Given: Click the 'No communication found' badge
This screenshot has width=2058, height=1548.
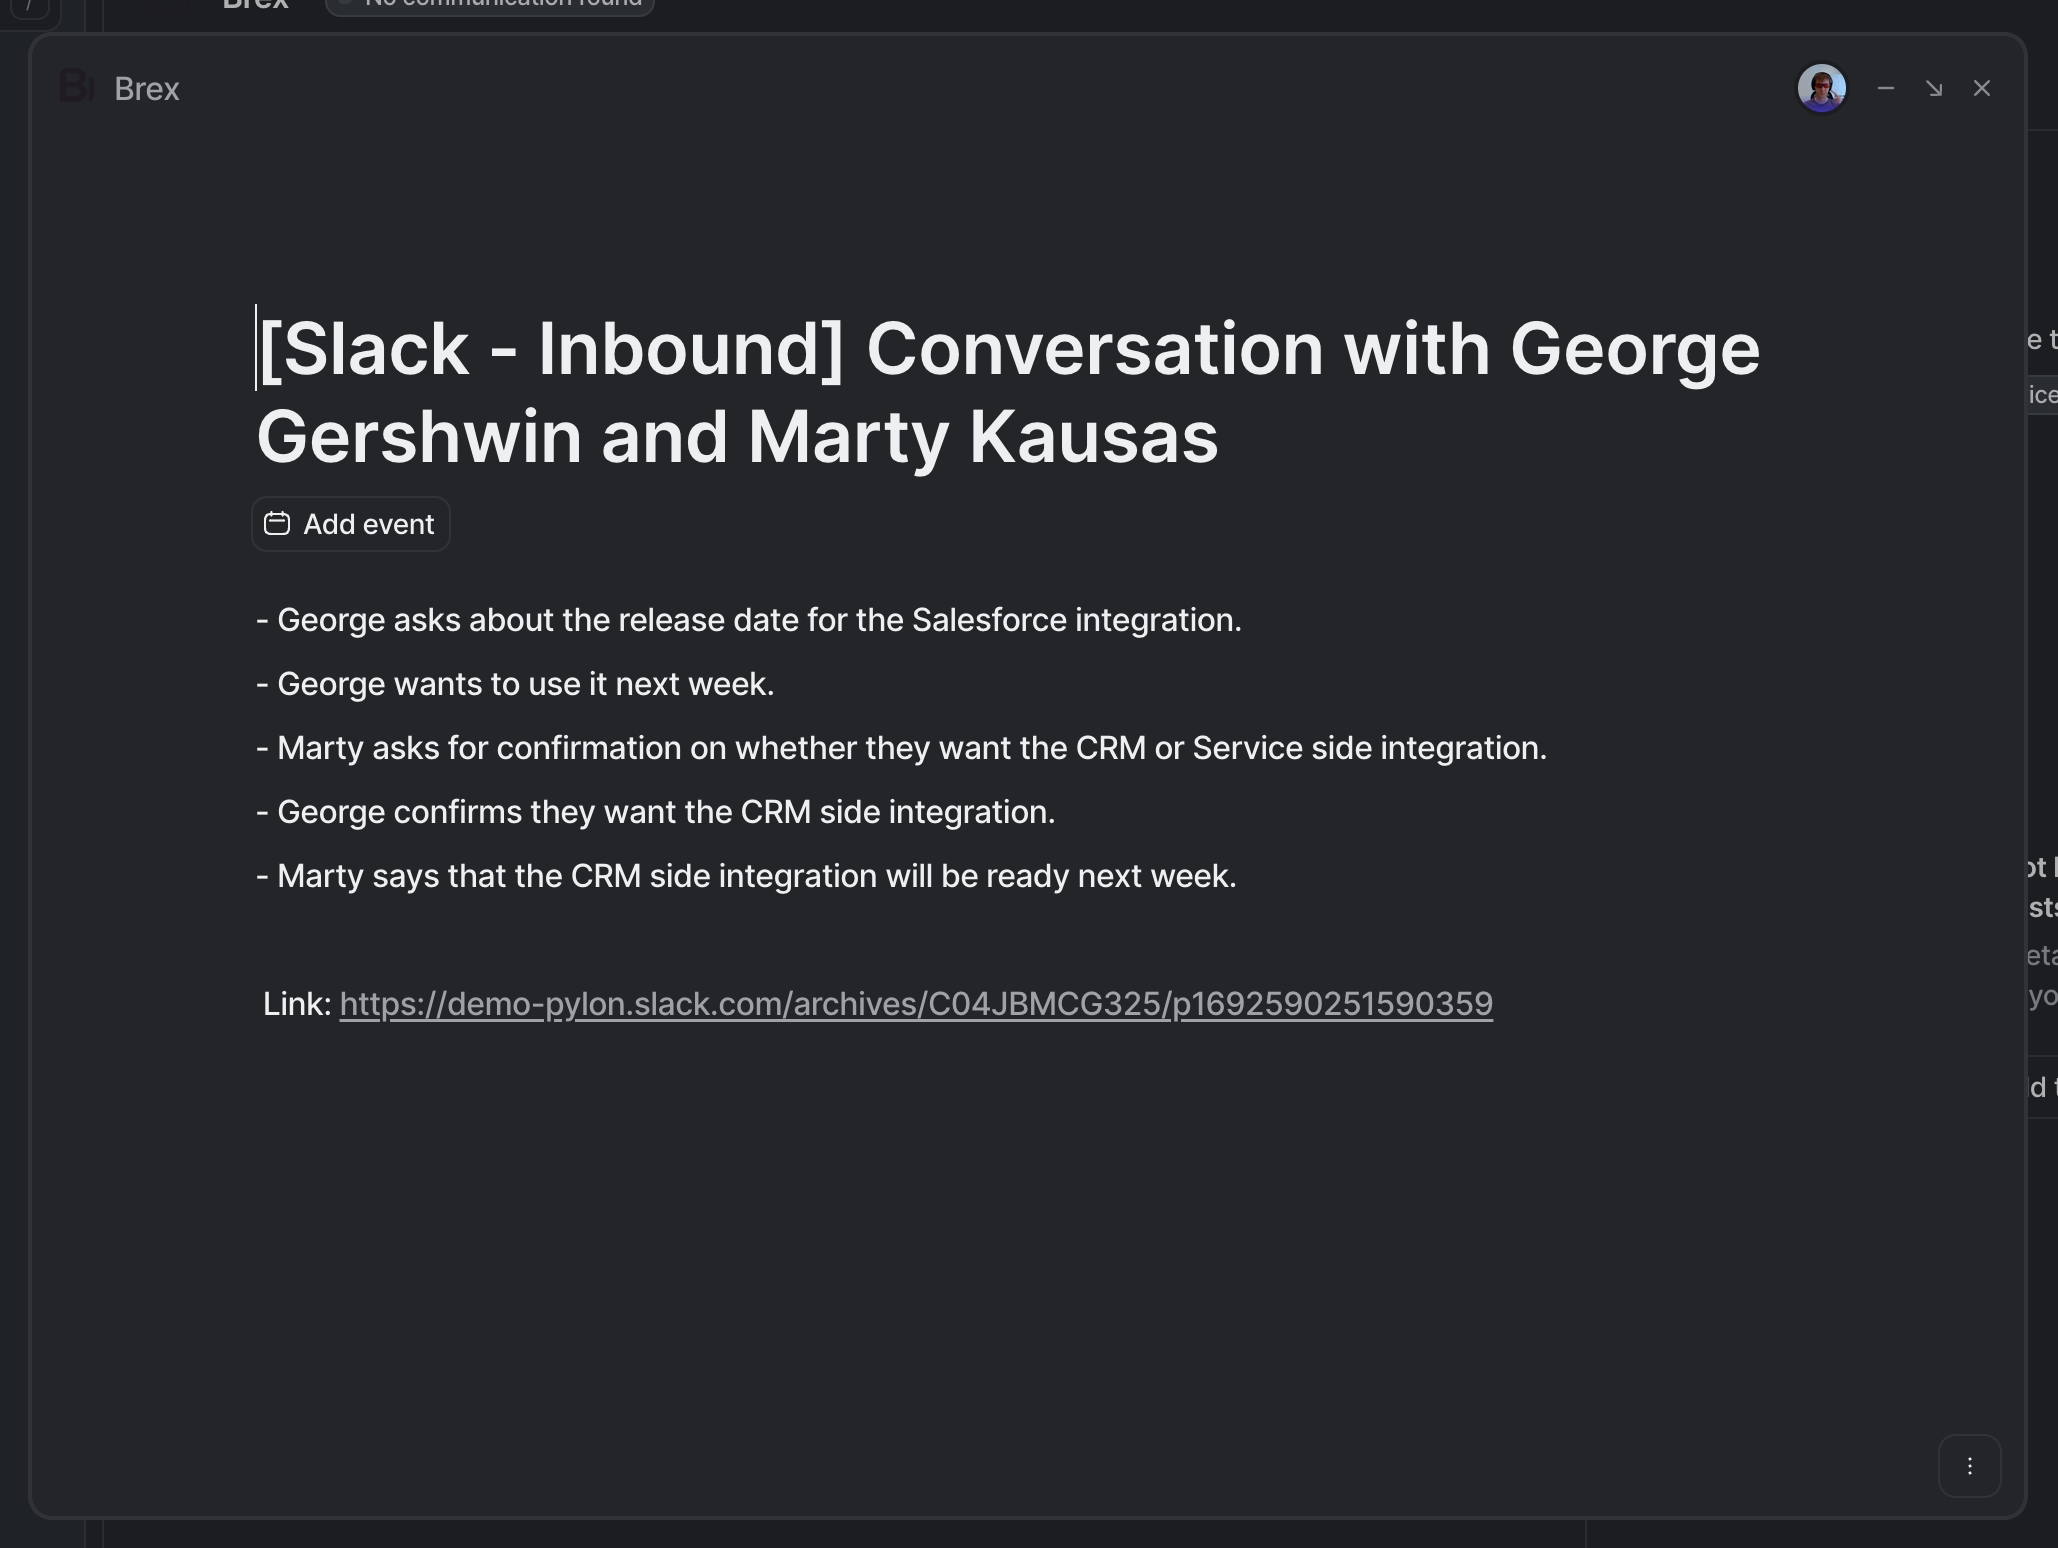Looking at the screenshot, I should tap(490, 4).
